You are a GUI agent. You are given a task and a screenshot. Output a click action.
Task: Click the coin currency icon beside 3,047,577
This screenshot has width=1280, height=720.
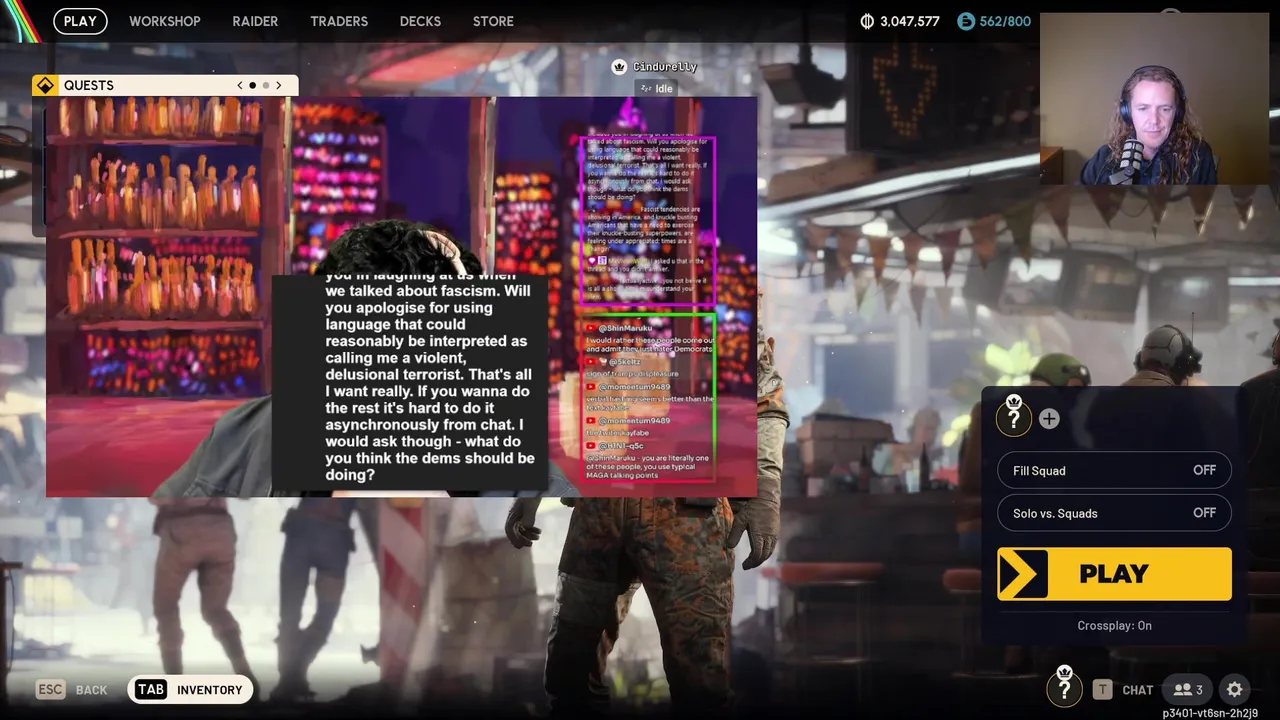tap(867, 21)
